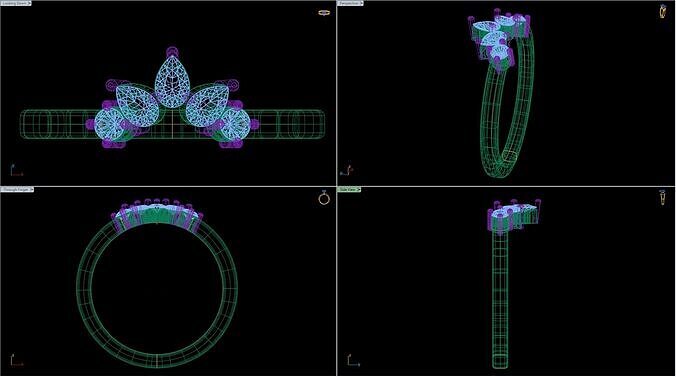Click the axis indicator in Through Finger viewport
The width and height of the screenshot is (676, 377).
coord(16,360)
